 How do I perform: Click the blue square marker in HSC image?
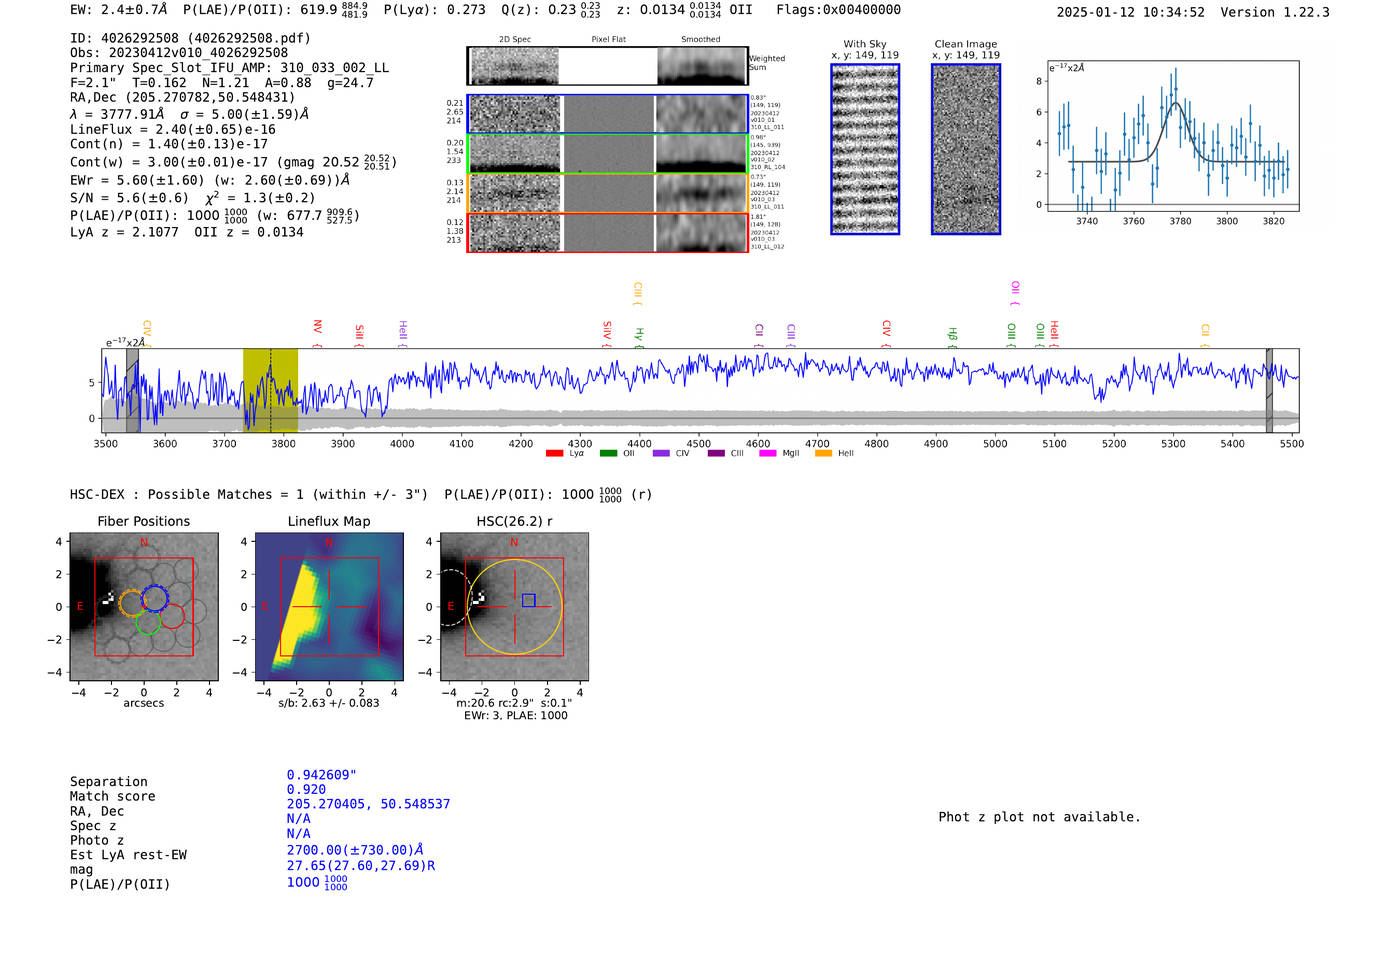coord(529,600)
